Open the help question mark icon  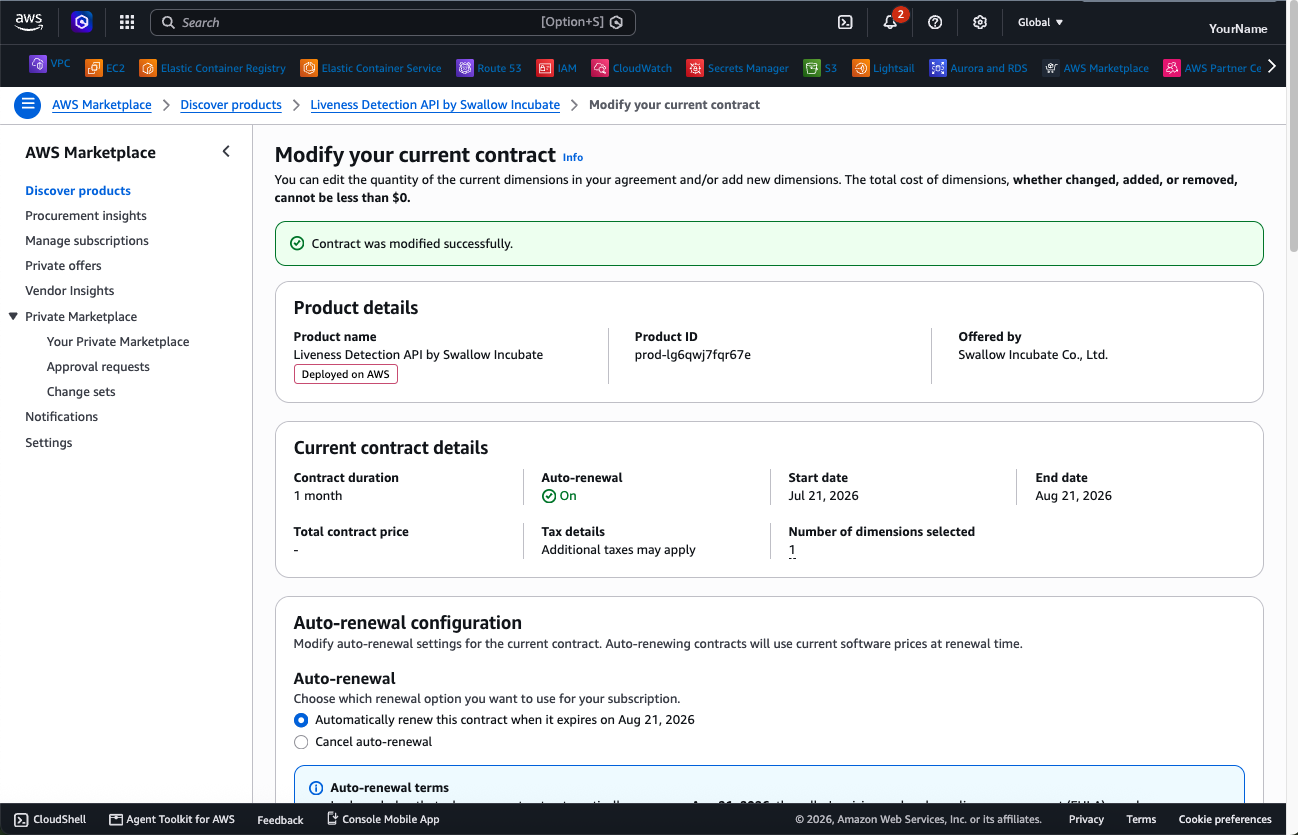pyautogui.click(x=935, y=22)
